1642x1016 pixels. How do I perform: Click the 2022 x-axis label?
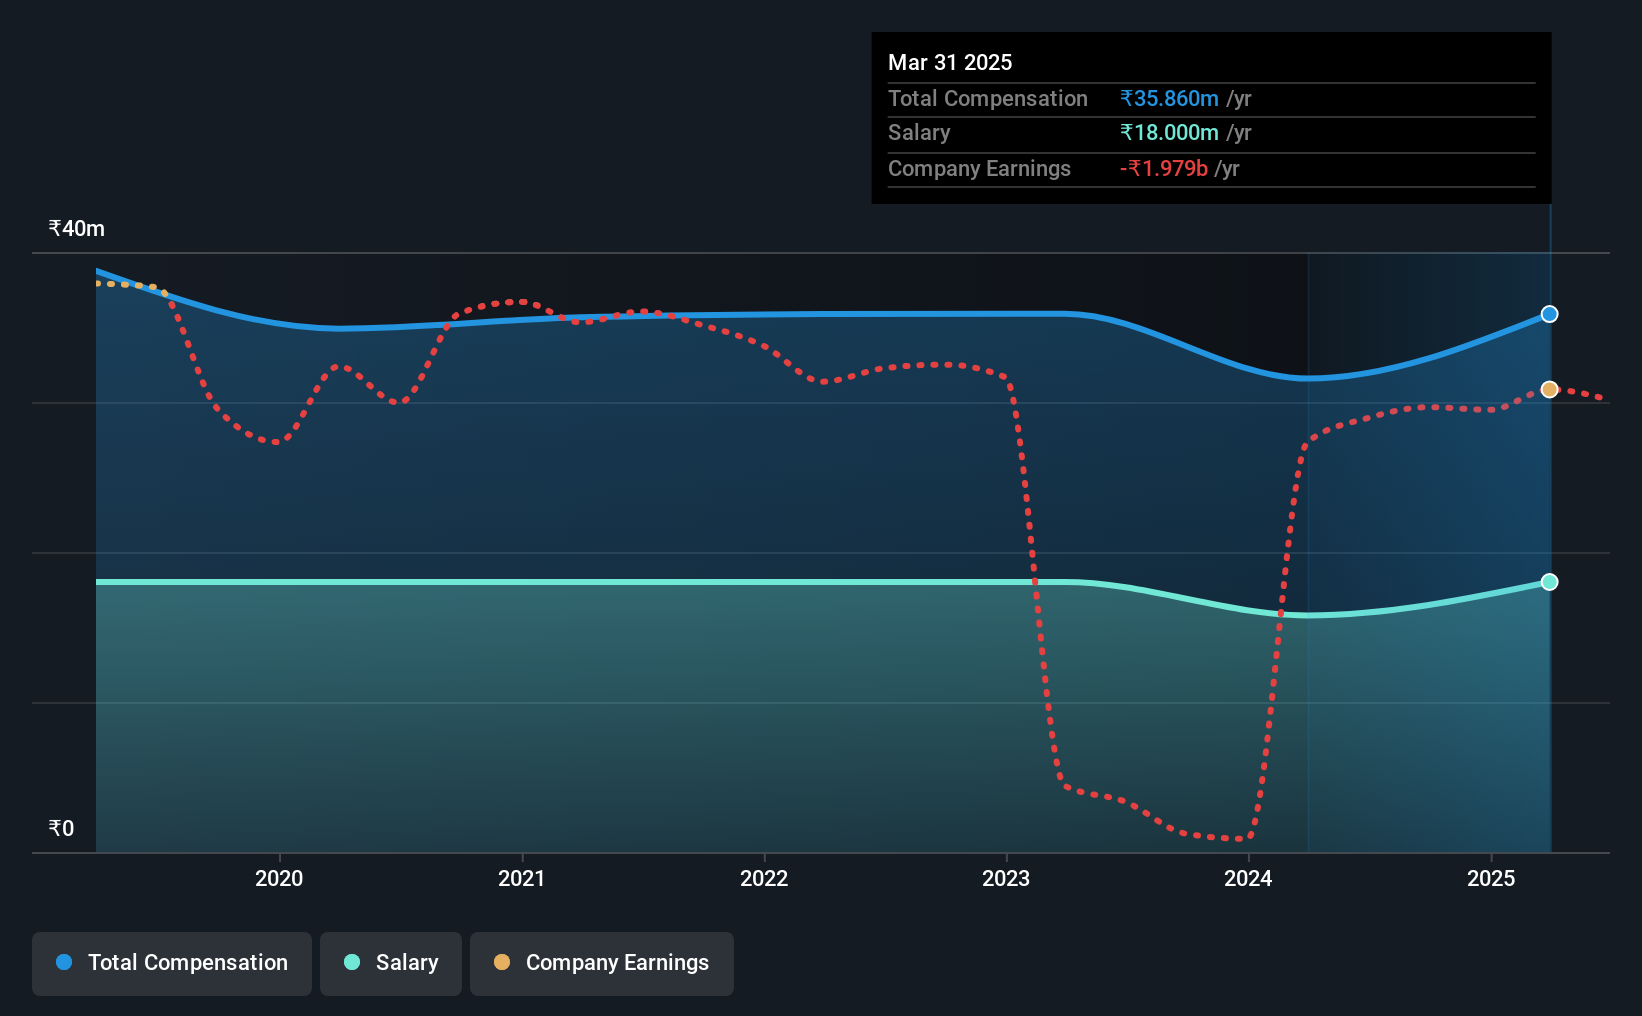[764, 878]
